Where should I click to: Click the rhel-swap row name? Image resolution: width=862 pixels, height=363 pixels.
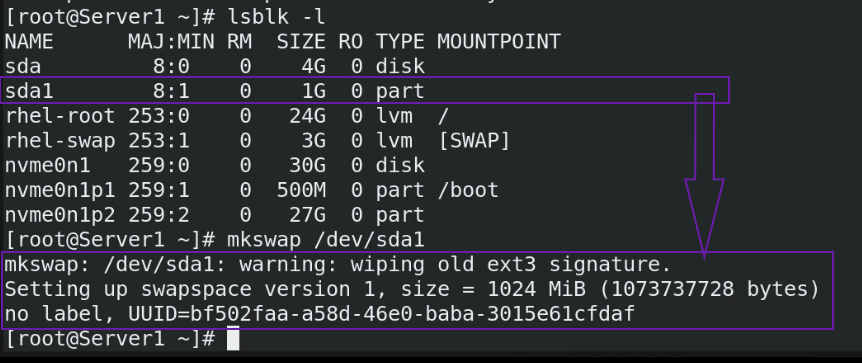click(x=60, y=140)
